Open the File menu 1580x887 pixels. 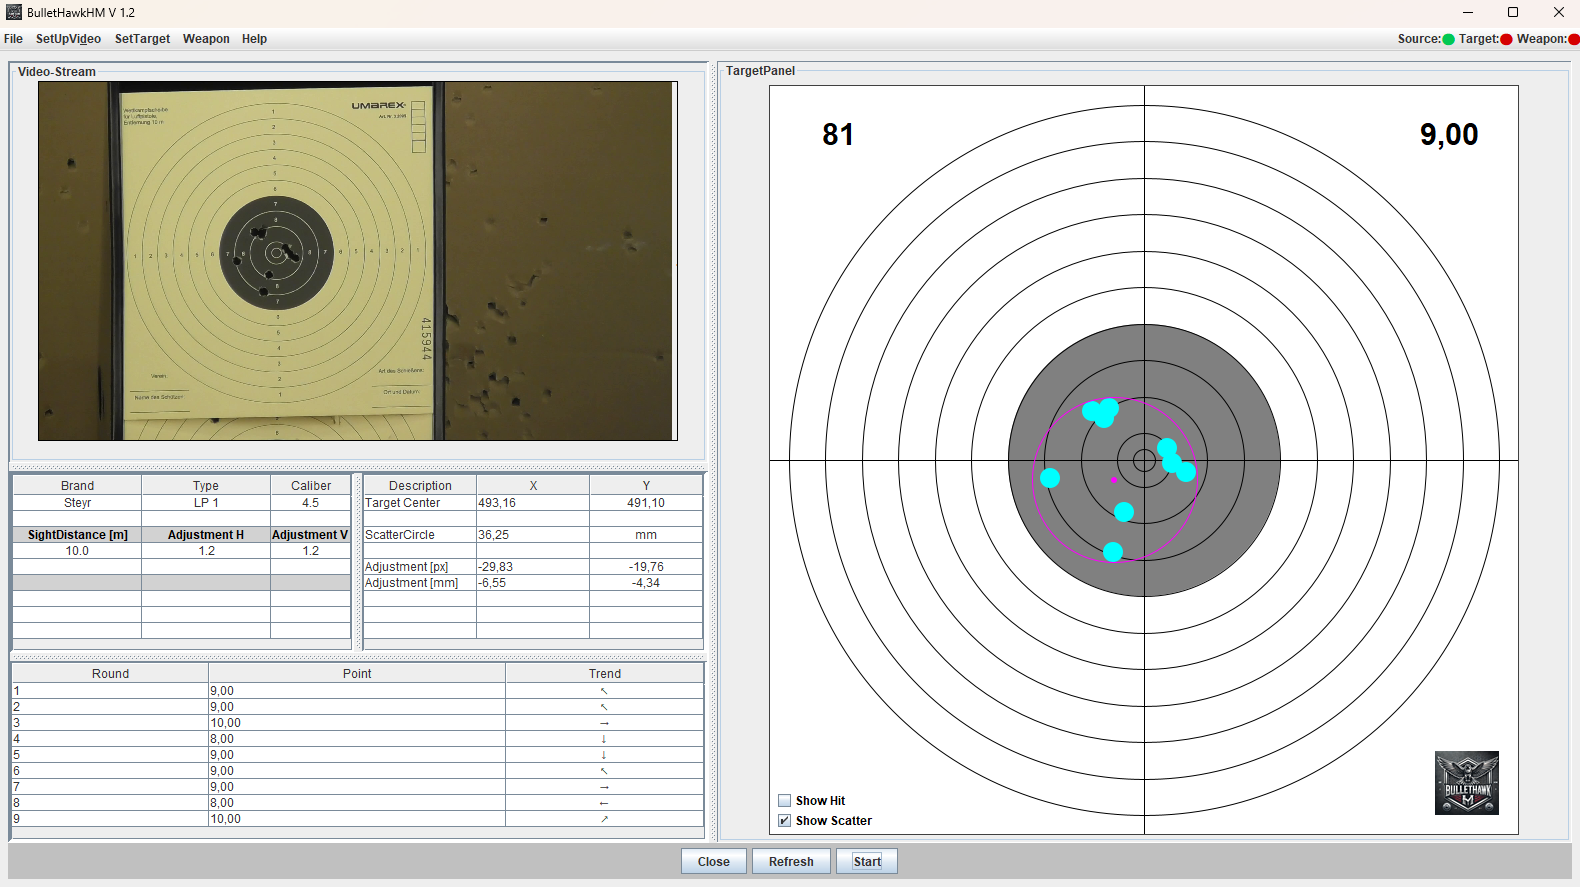(14, 39)
